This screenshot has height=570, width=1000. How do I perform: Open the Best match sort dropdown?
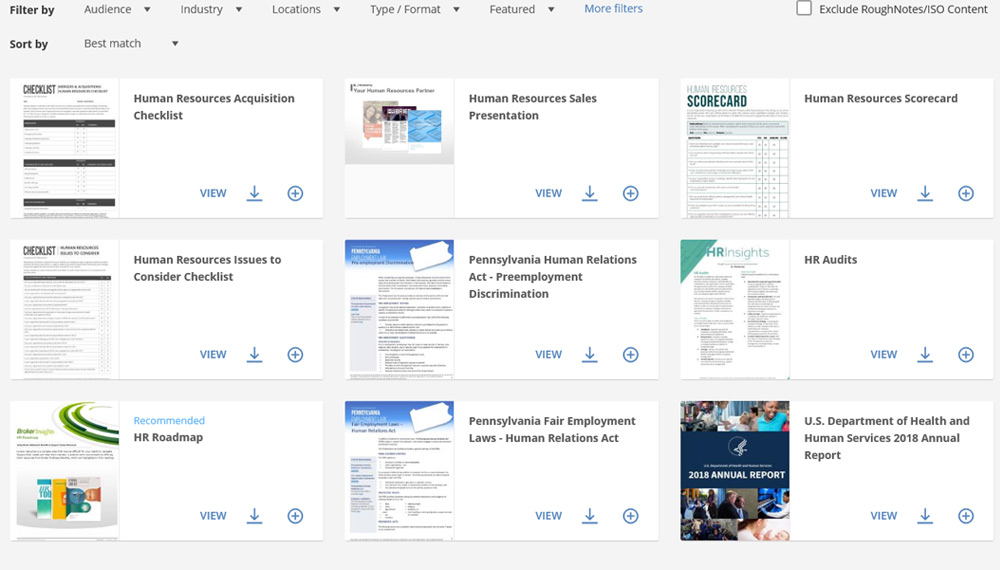pyautogui.click(x=131, y=43)
